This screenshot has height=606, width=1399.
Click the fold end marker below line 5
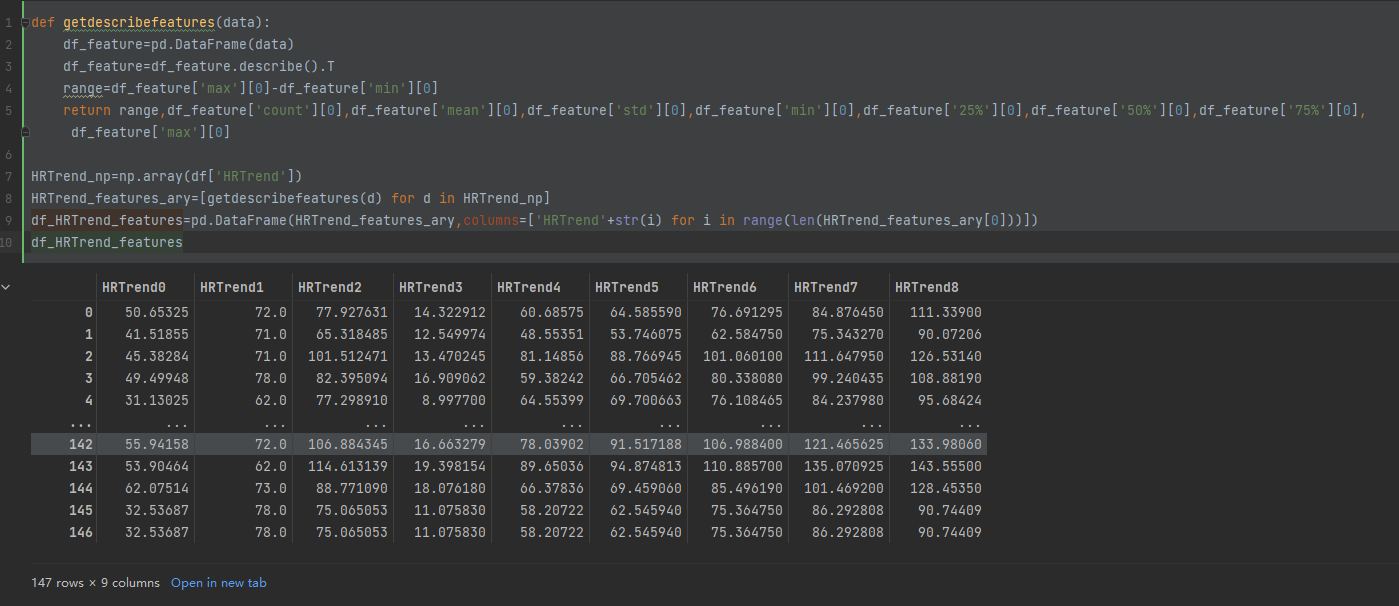click(27, 132)
